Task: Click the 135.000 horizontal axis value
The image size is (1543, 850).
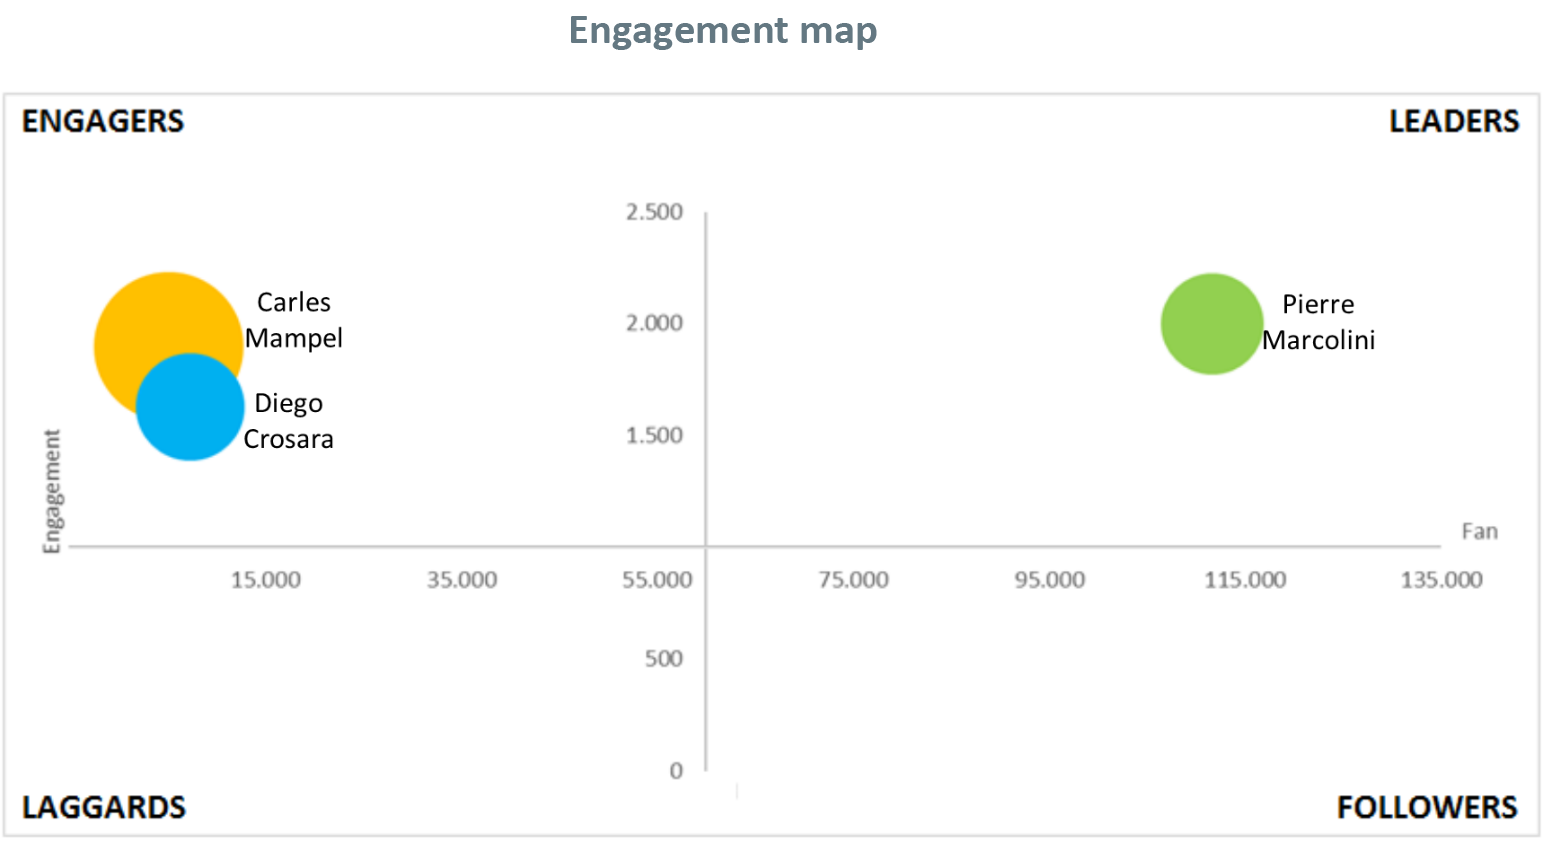Action: coord(1441,580)
